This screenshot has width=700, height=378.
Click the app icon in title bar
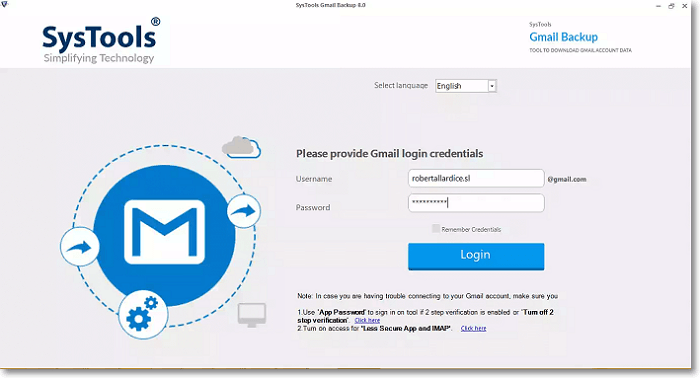point(4,4)
